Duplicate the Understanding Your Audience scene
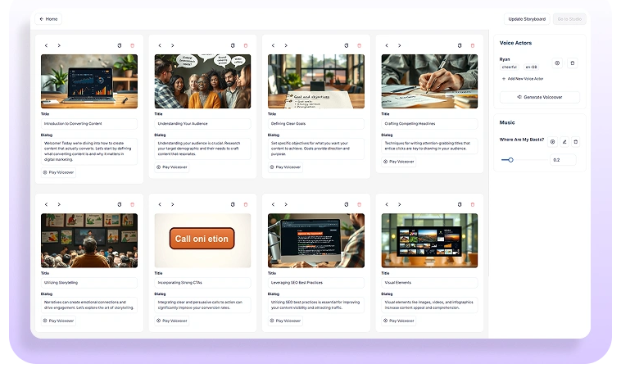Screen dimensions: 619x368 tap(233, 45)
